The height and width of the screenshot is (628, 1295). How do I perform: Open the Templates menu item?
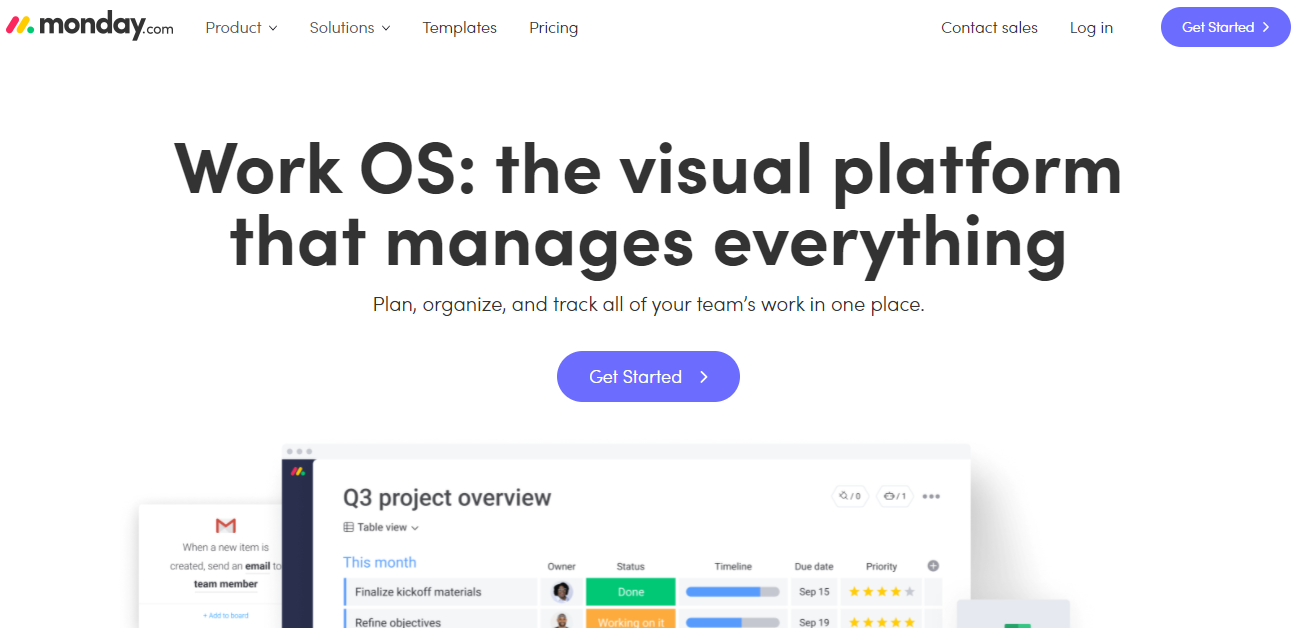pyautogui.click(x=460, y=28)
